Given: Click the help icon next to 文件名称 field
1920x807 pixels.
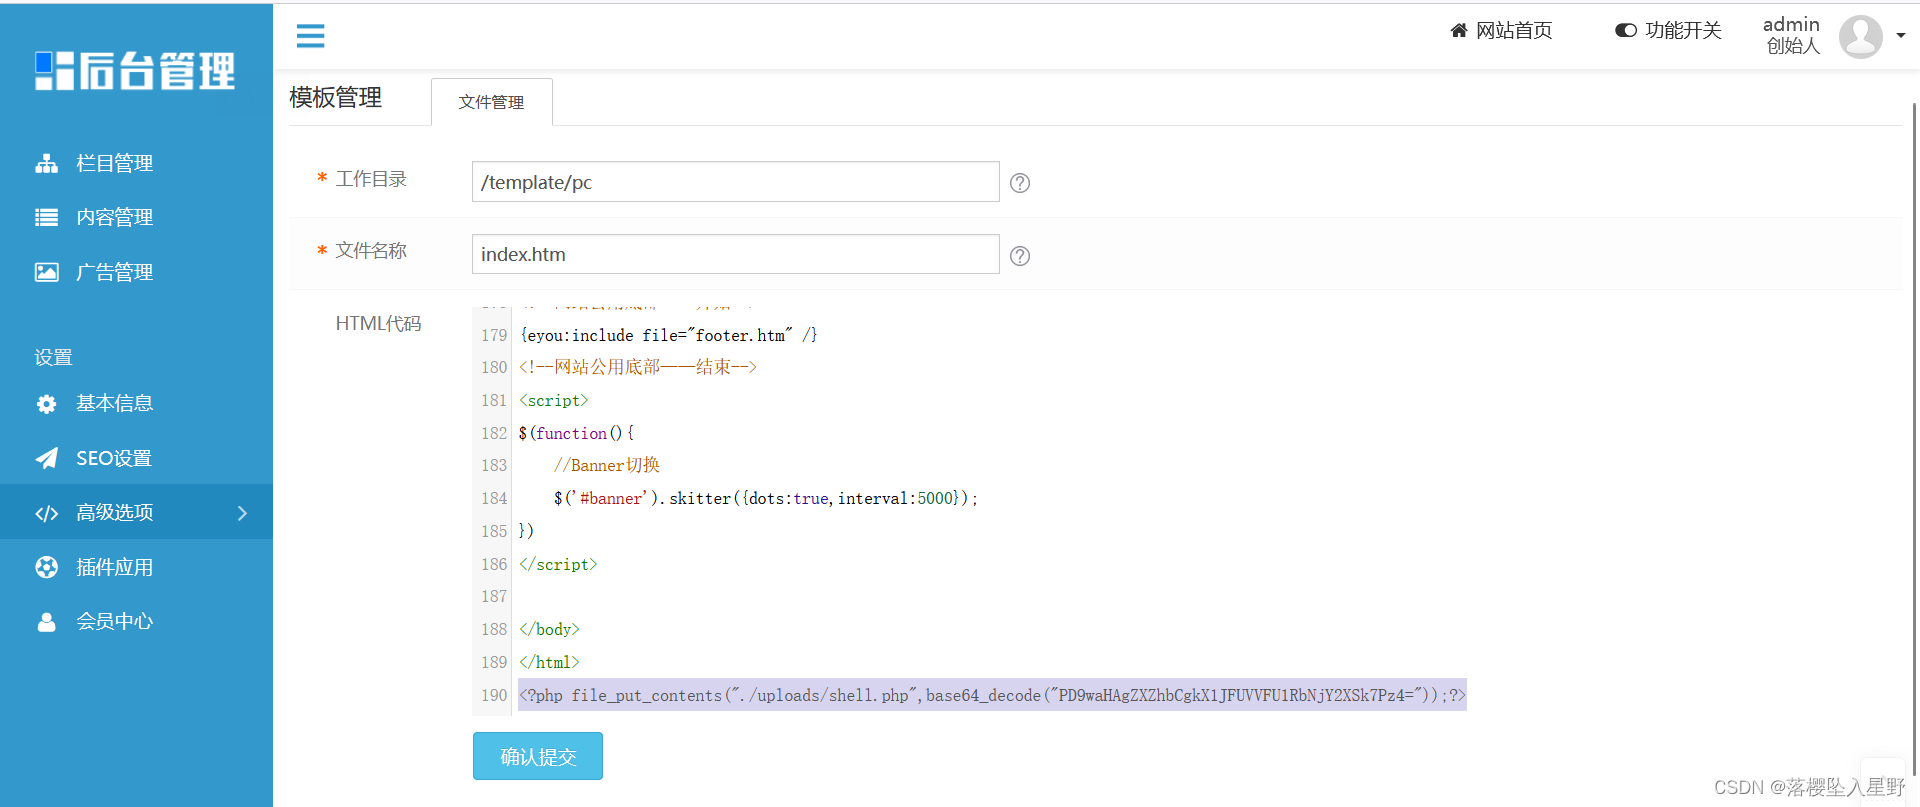Looking at the screenshot, I should (x=1020, y=256).
